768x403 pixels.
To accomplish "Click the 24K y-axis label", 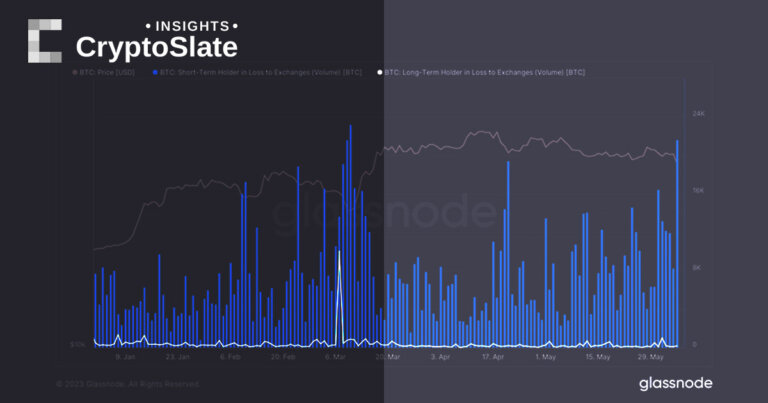I will (x=699, y=114).
